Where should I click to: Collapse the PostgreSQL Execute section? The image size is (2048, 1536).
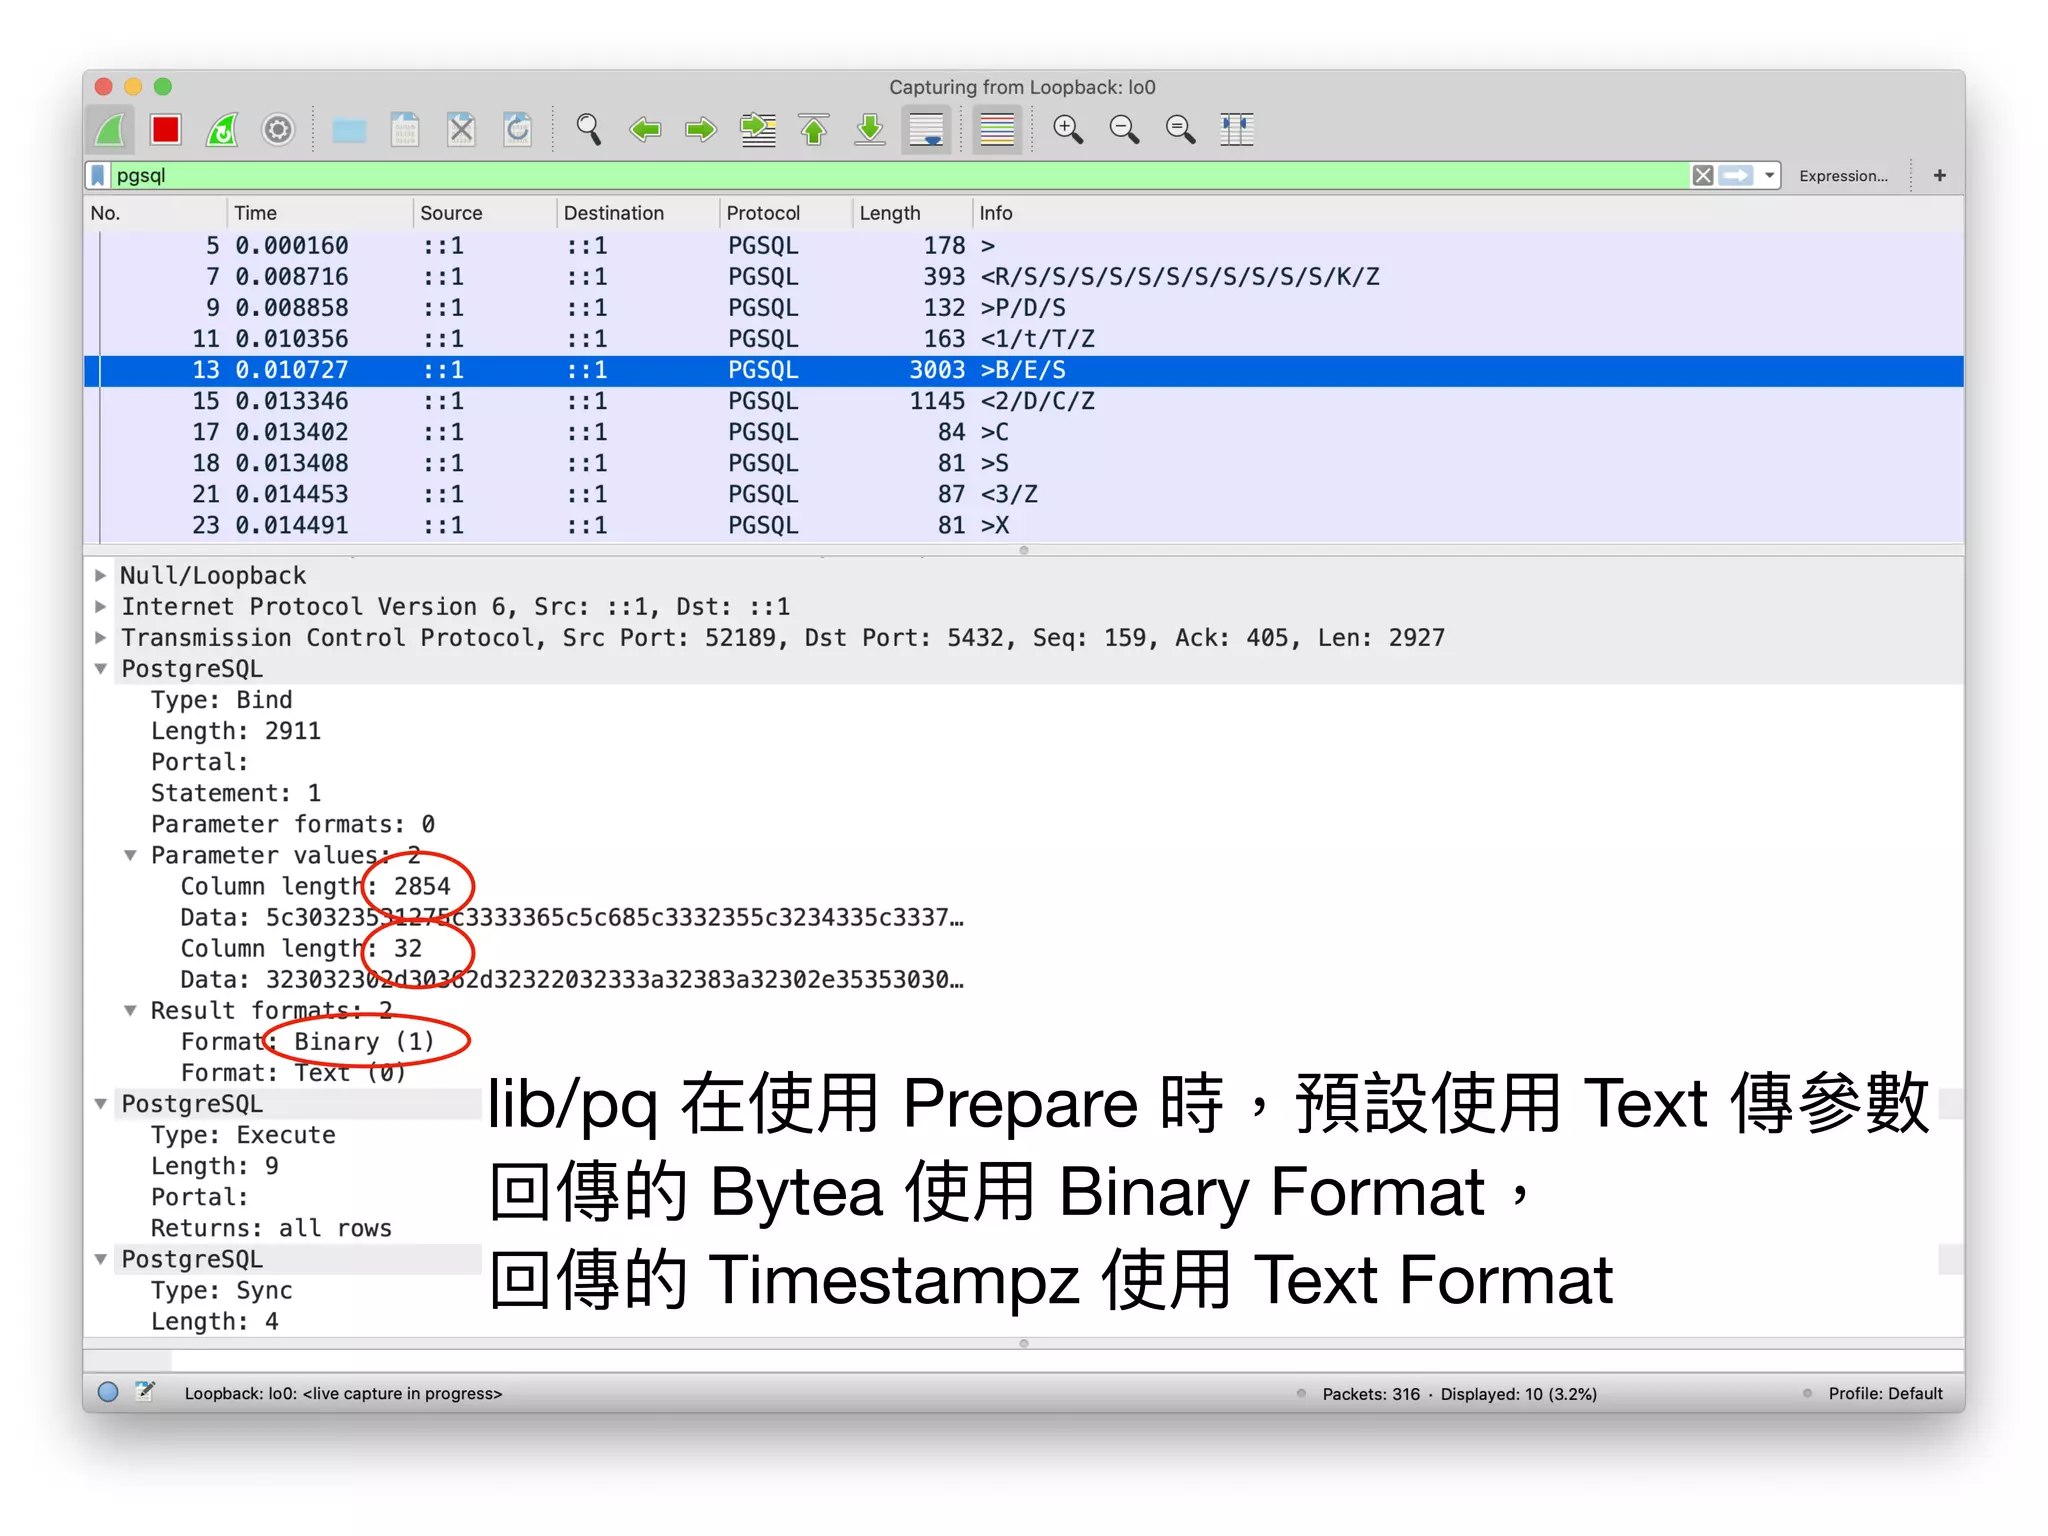(x=101, y=1104)
